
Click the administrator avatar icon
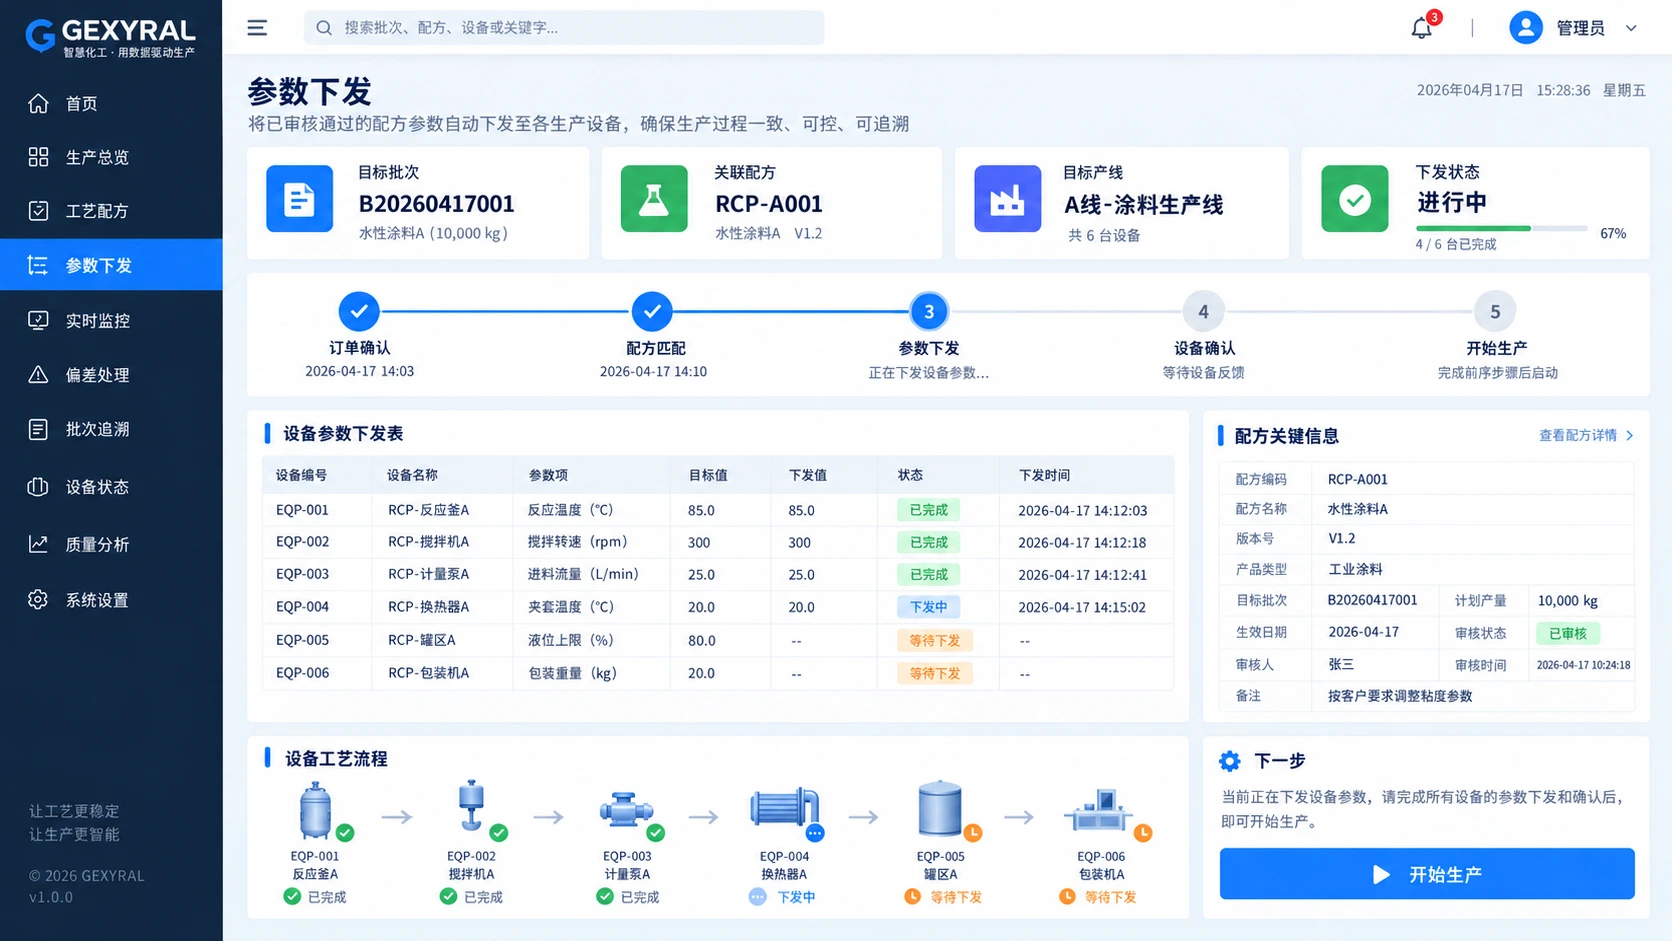pos(1525,28)
